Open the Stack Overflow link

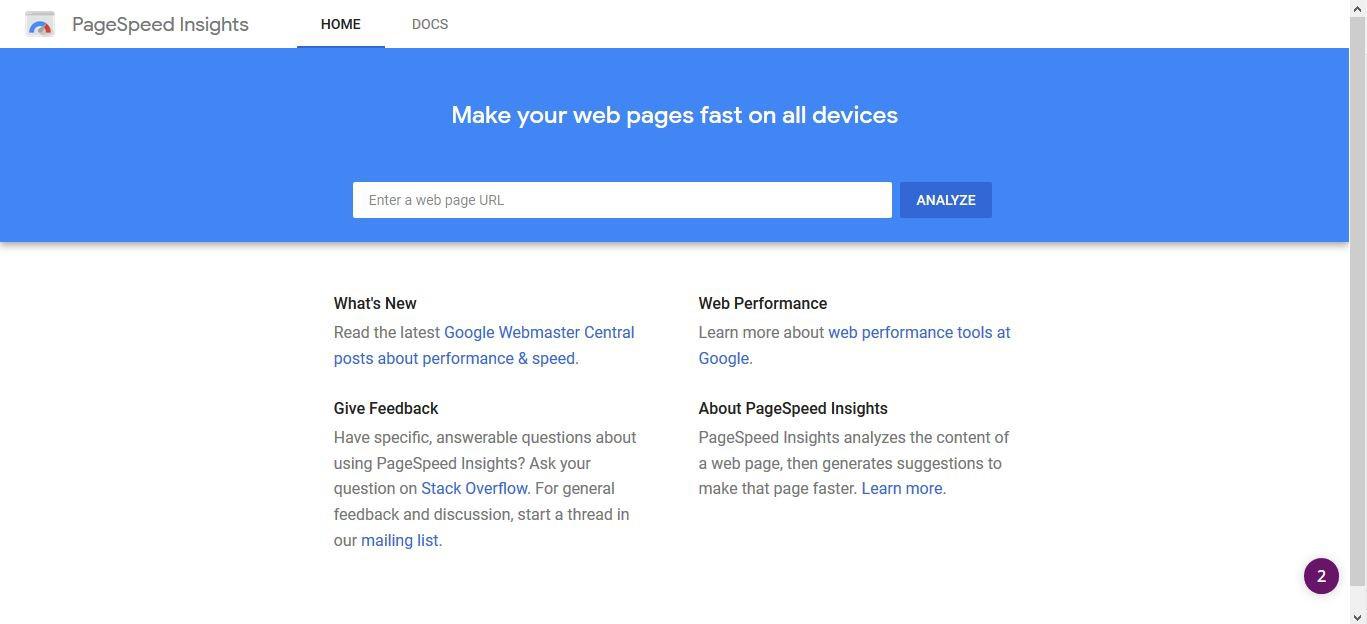(474, 489)
